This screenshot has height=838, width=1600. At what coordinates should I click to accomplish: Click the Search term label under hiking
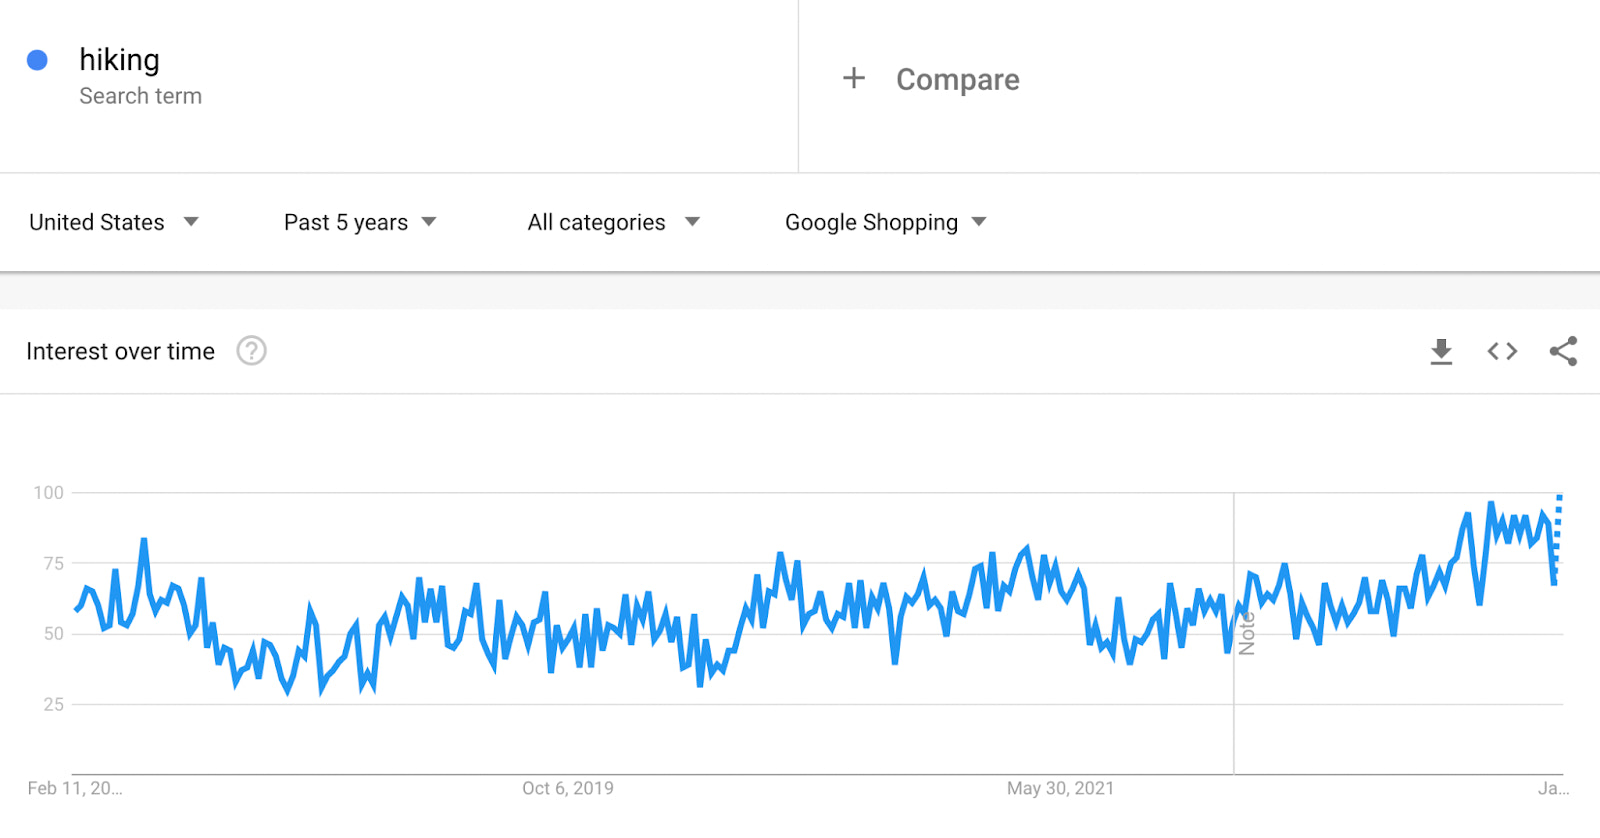141,96
